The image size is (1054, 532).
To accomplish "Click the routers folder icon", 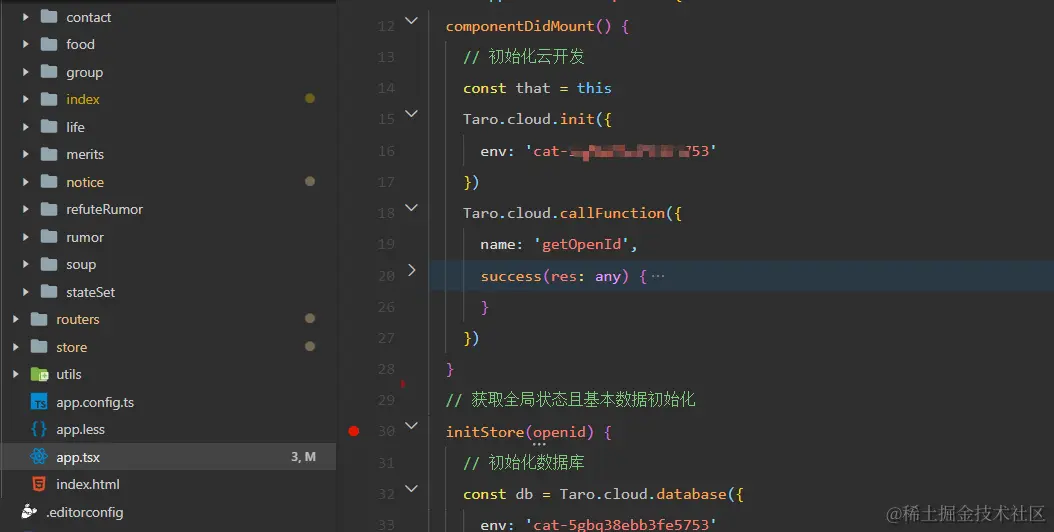I will tap(39, 319).
